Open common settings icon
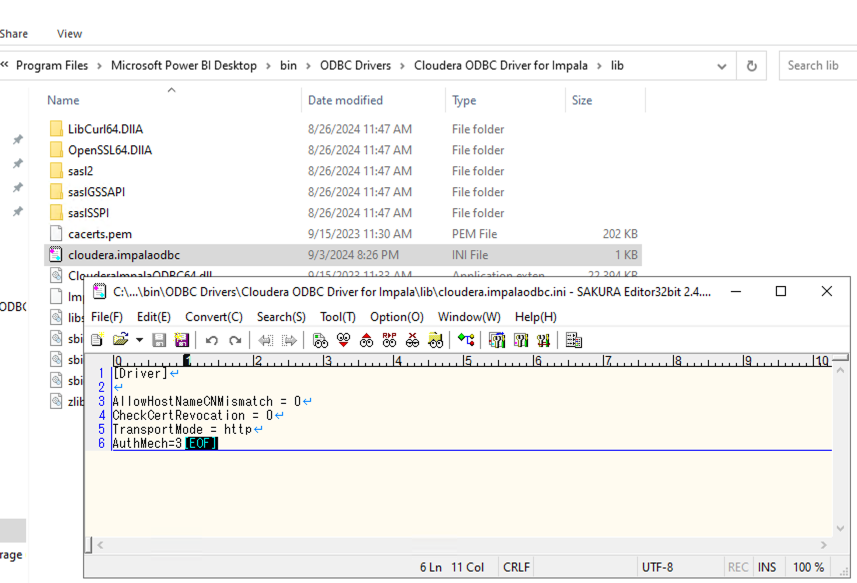 pyautogui.click(x=543, y=340)
